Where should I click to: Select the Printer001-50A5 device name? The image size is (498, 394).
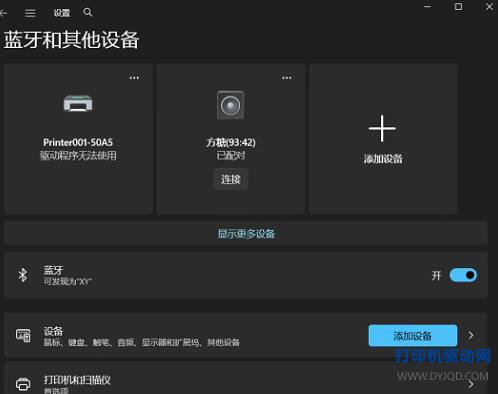[78, 142]
